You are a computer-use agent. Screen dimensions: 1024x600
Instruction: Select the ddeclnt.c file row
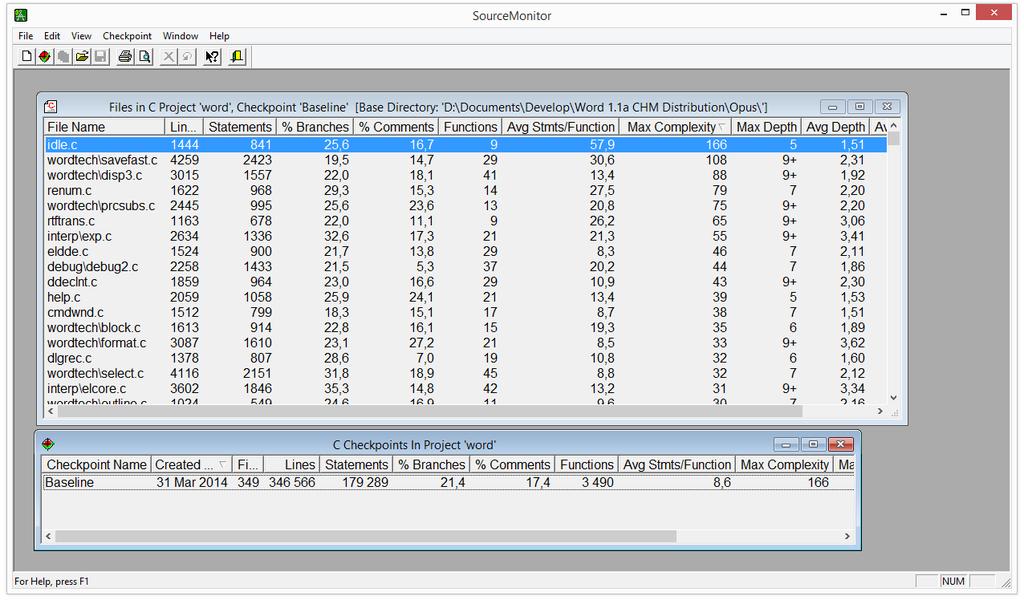point(466,281)
